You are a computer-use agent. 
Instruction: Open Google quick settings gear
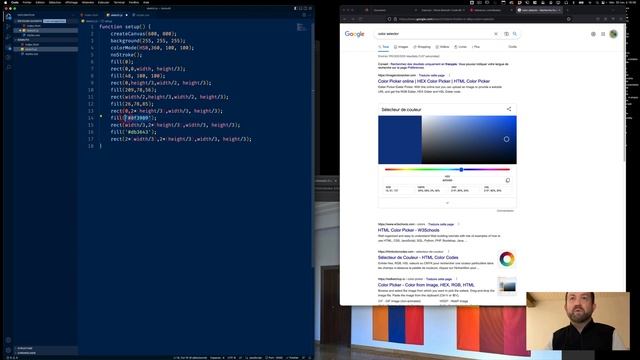coord(593,34)
